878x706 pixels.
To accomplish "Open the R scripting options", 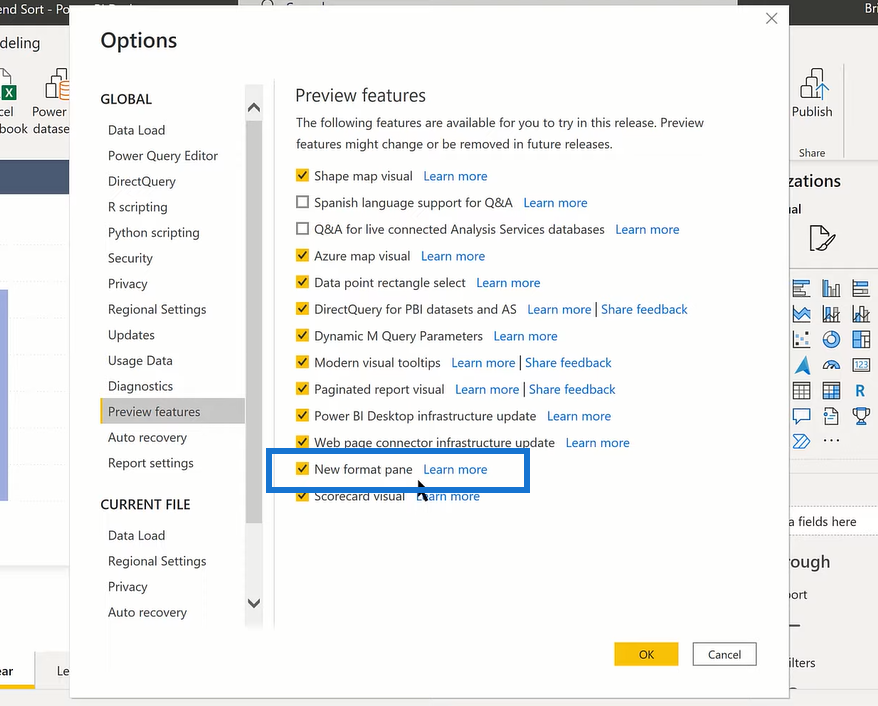I will click(138, 207).
